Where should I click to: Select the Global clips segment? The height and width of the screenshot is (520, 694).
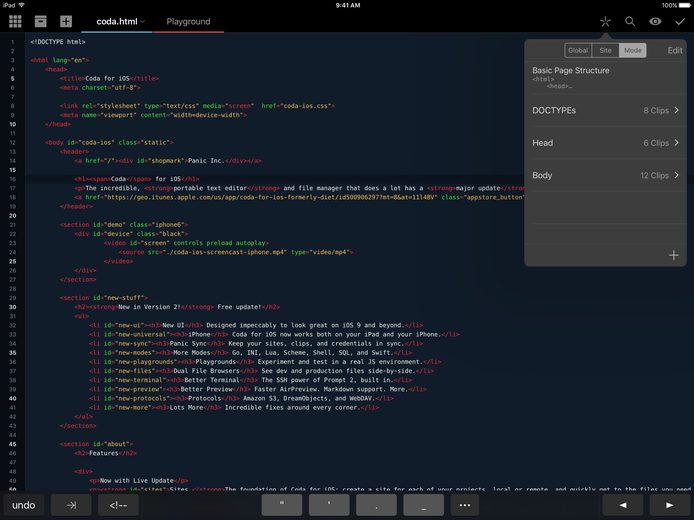click(x=578, y=50)
